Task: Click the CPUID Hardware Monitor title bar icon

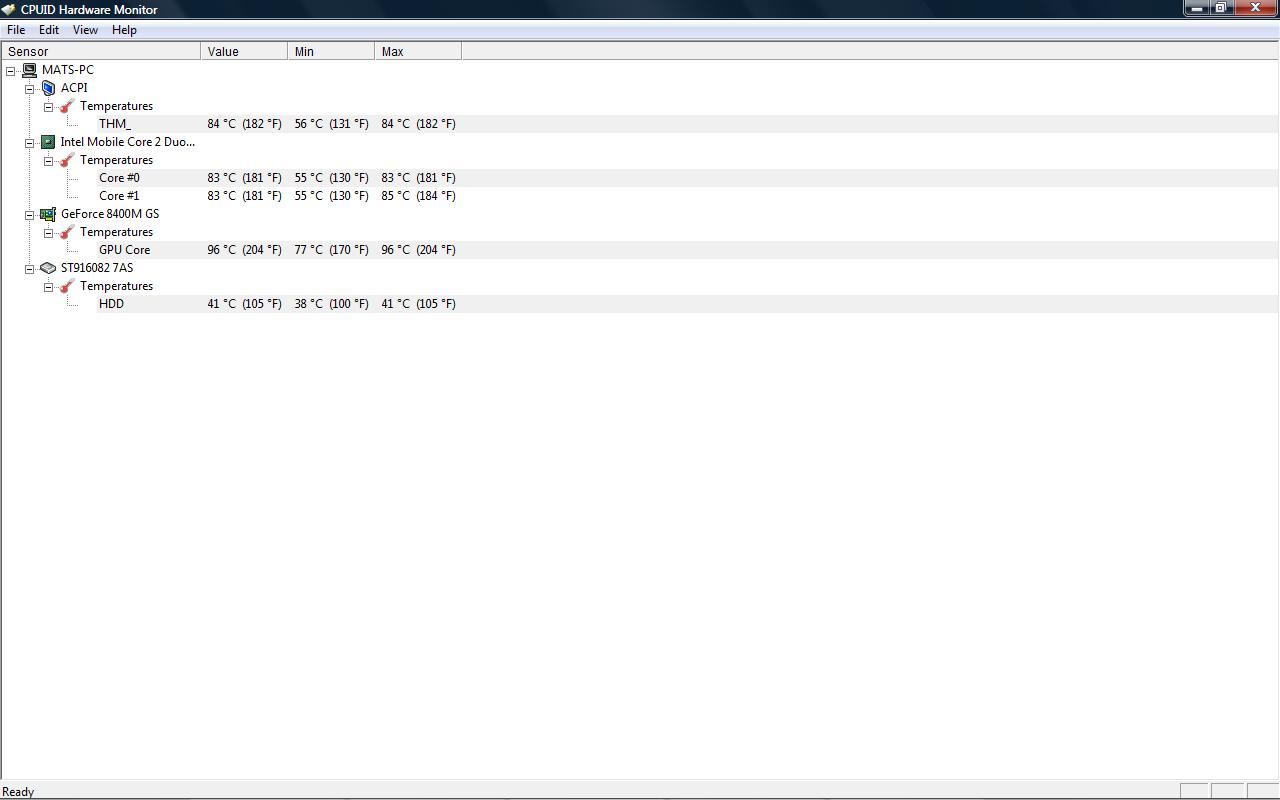Action: click(x=9, y=9)
